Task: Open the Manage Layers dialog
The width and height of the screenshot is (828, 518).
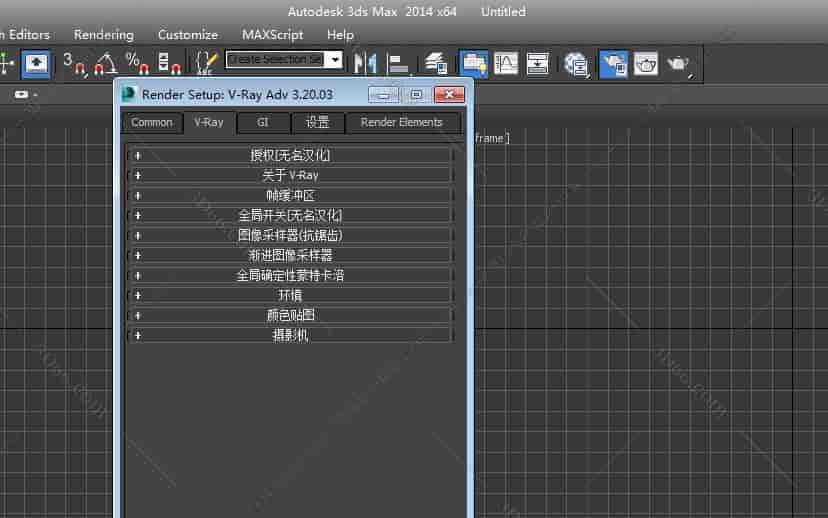Action: point(436,63)
